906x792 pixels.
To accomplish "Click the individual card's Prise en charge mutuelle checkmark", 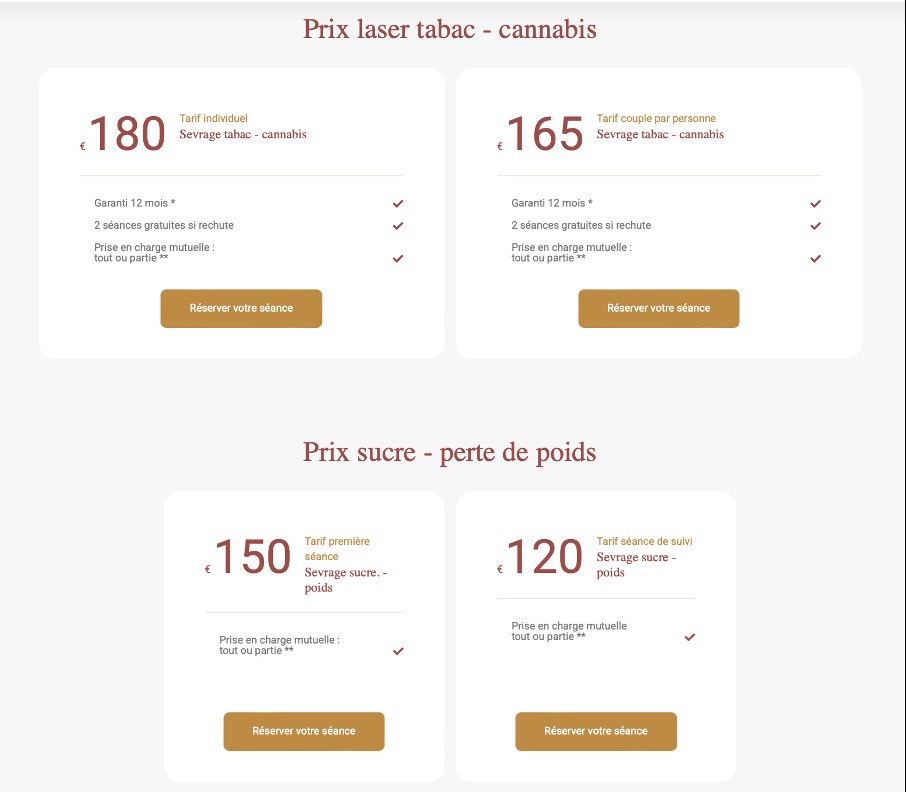I will tap(398, 258).
